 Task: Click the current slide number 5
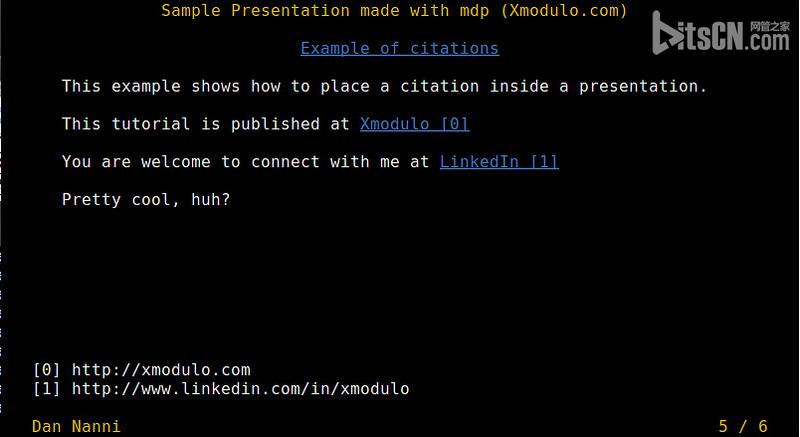coord(723,426)
